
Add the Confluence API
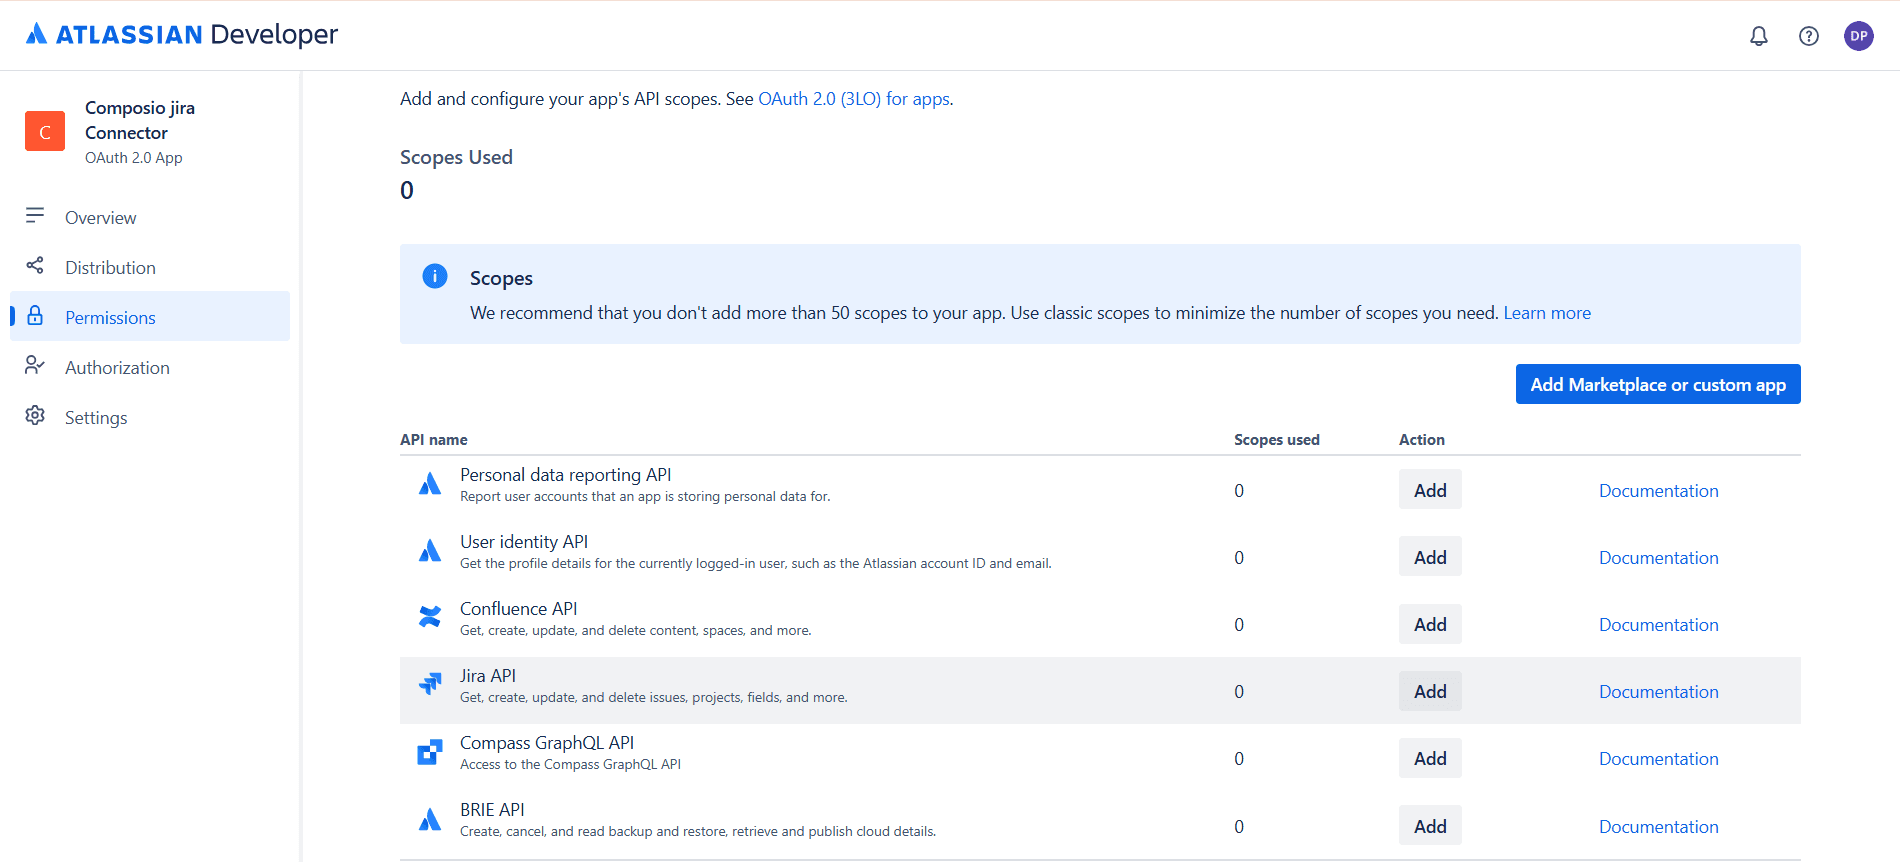(1430, 624)
